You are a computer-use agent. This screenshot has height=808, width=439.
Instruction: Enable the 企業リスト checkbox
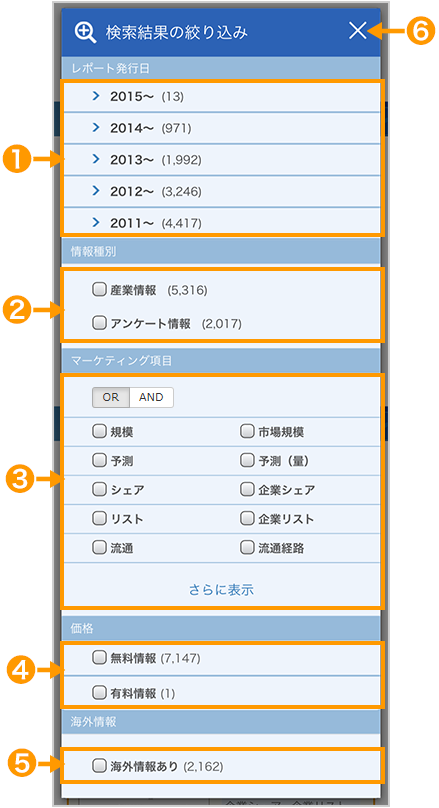pyautogui.click(x=247, y=518)
